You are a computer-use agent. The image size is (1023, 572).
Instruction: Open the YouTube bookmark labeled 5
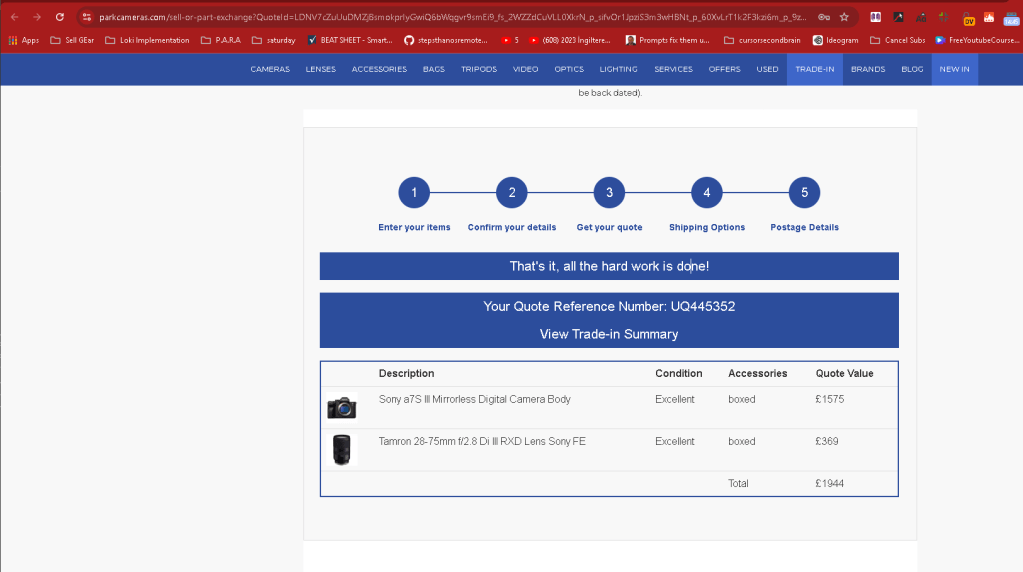click(x=510, y=40)
